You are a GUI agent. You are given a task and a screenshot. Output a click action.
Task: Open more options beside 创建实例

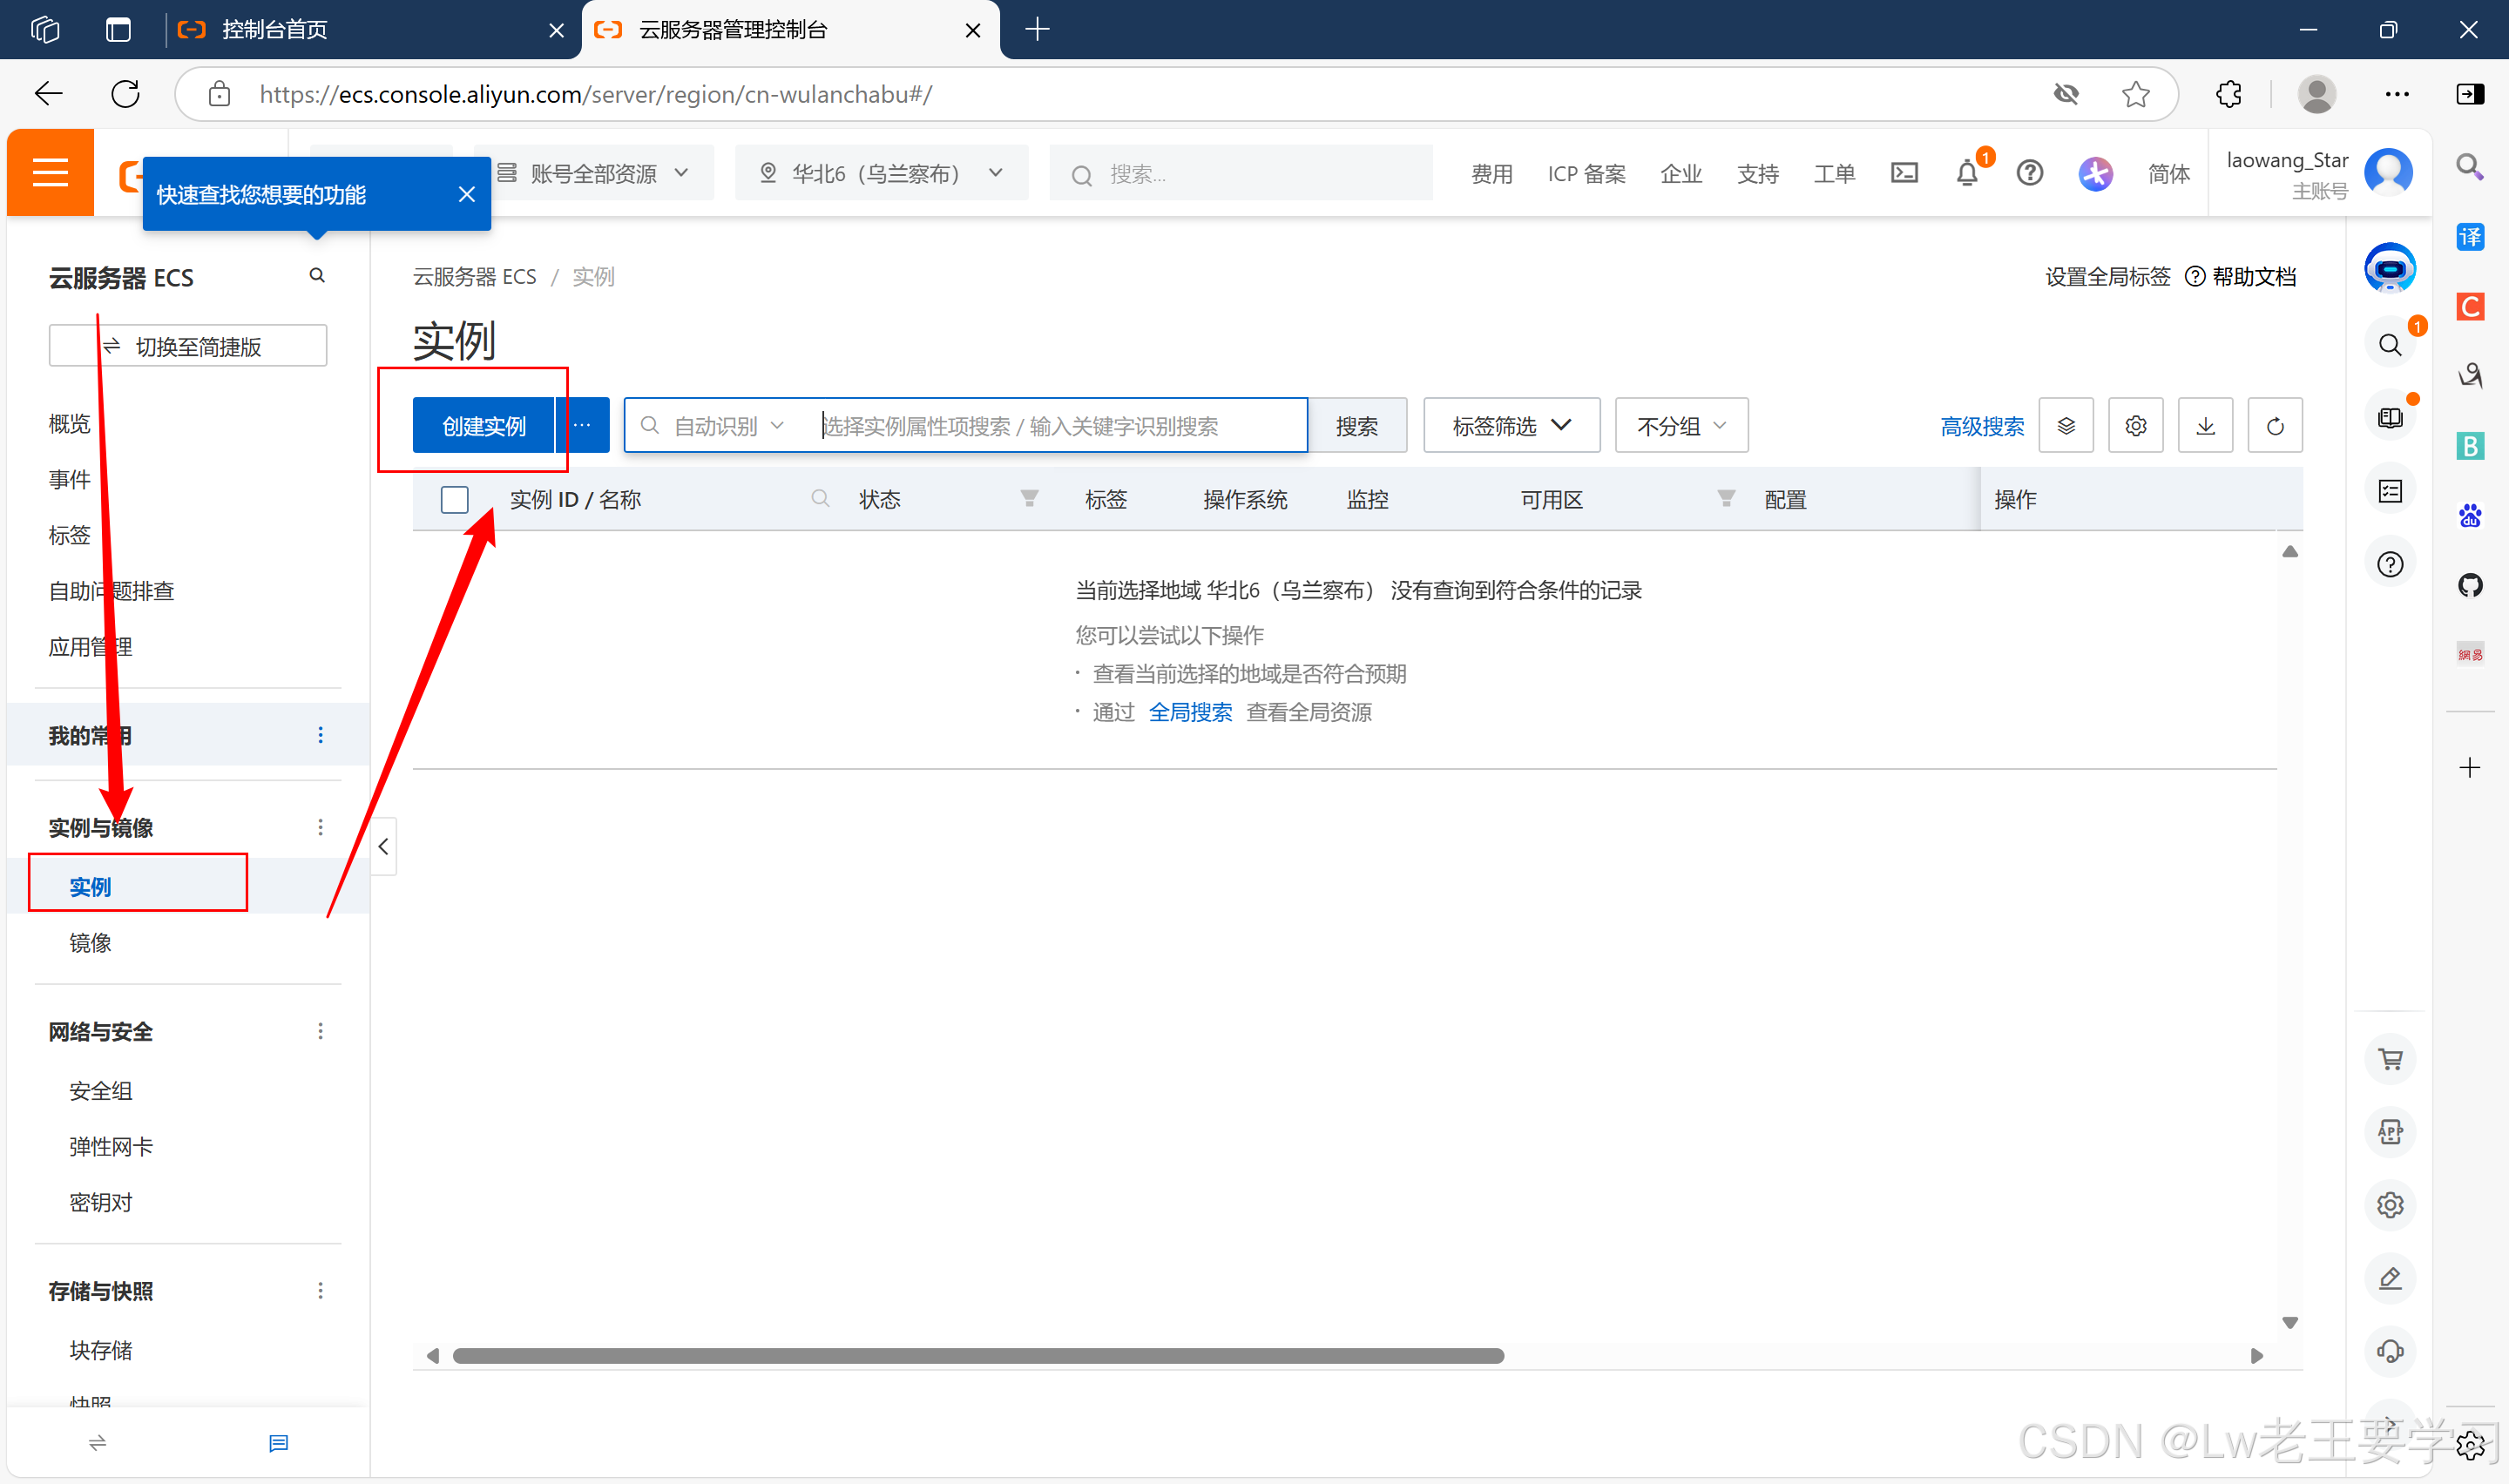click(582, 426)
